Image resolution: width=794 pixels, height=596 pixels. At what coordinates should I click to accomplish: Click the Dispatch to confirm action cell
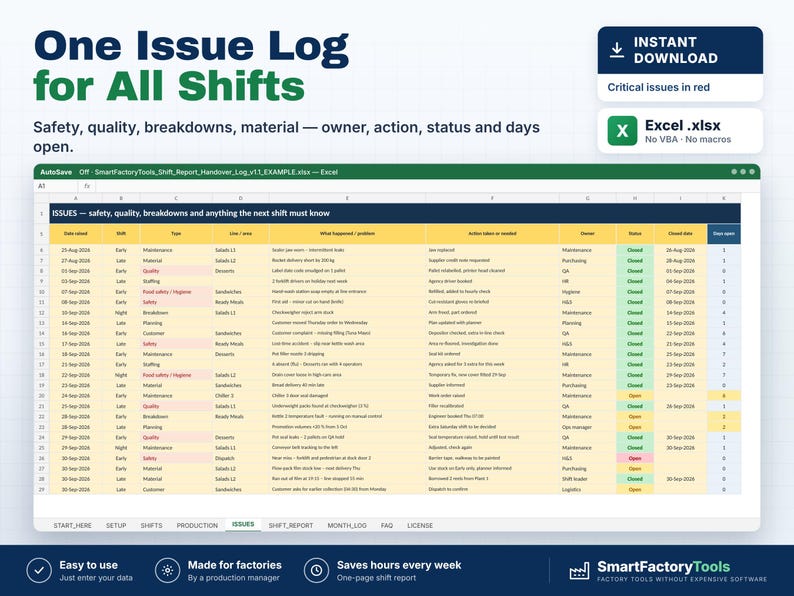click(492, 489)
